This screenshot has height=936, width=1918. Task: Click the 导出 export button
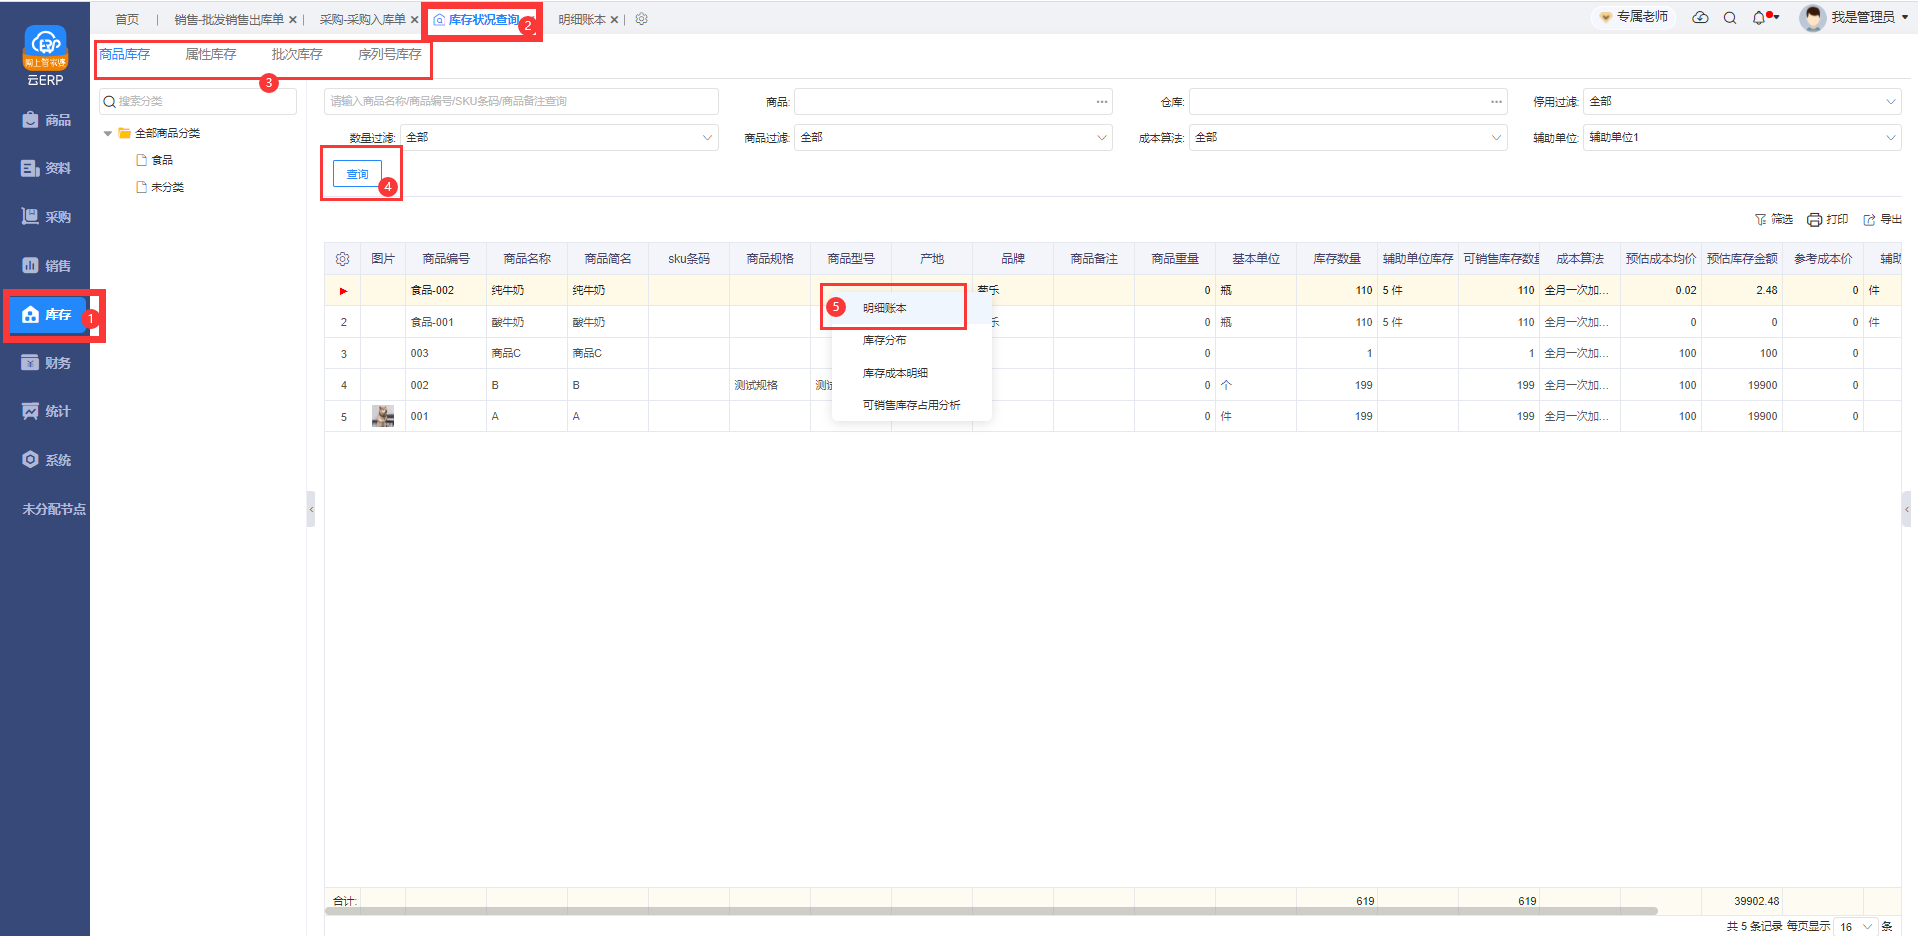[x=1882, y=220]
